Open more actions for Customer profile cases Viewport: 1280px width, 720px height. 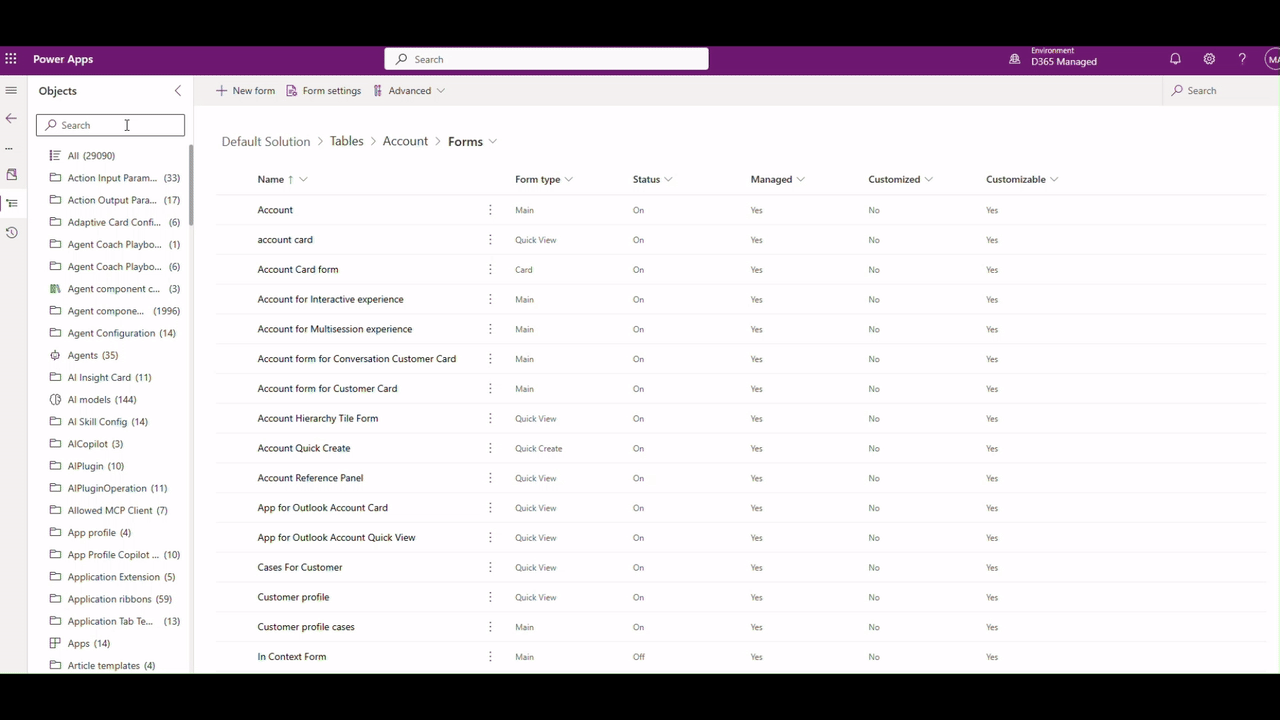tap(490, 627)
